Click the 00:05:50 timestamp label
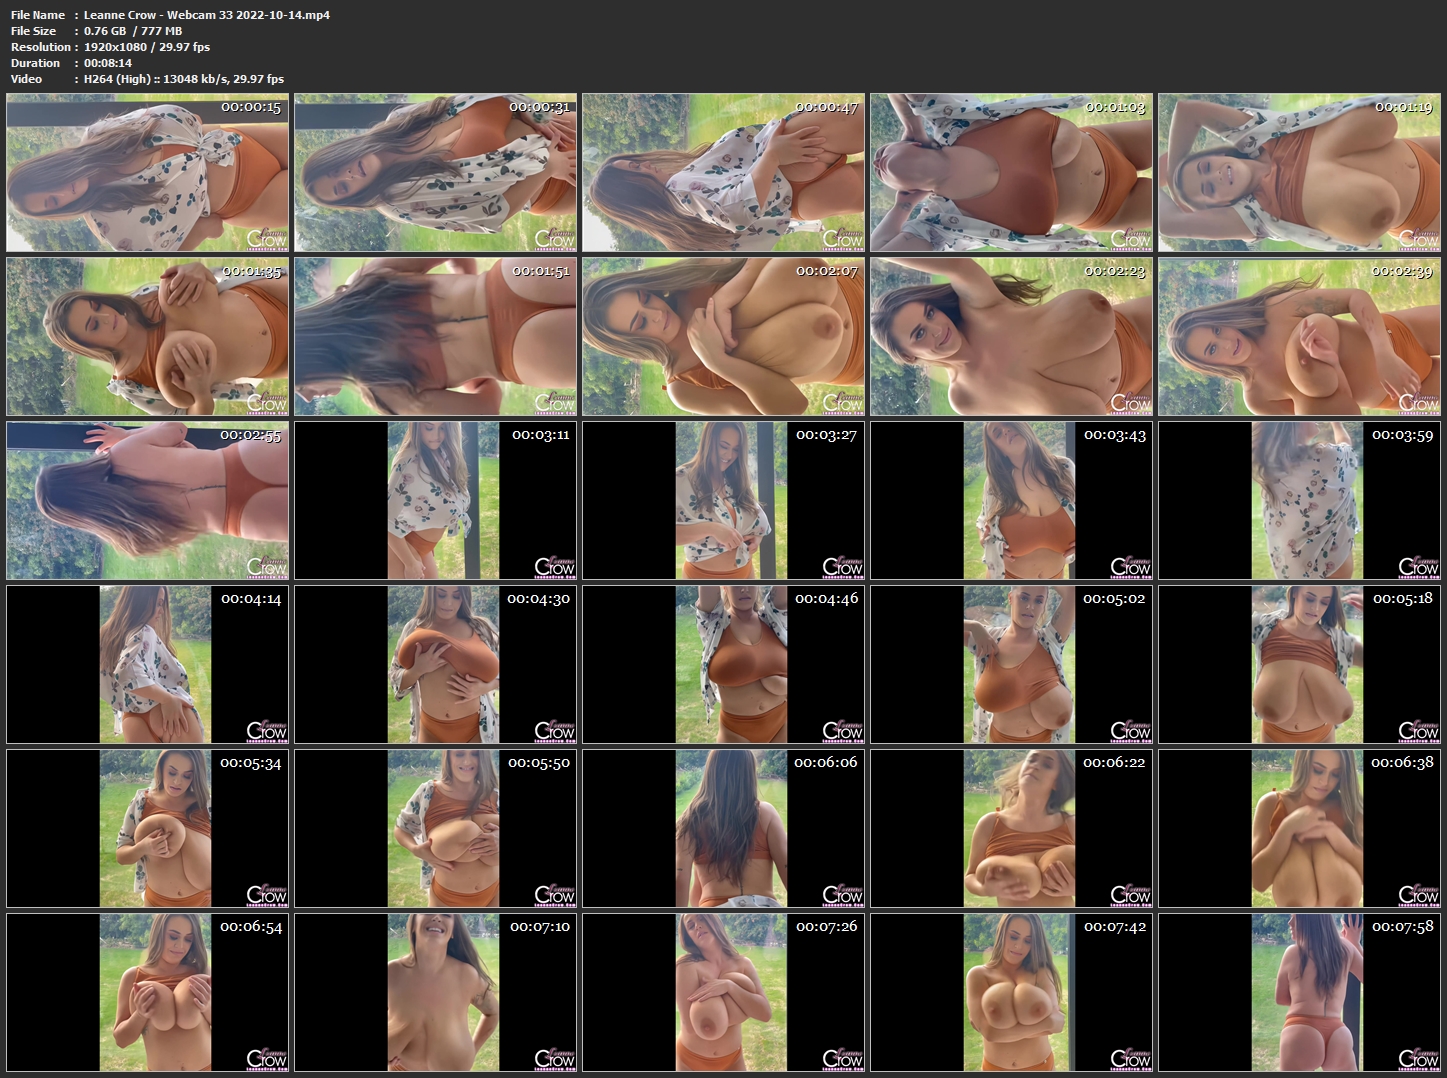Screen dimensions: 1447x1078 click(x=538, y=763)
